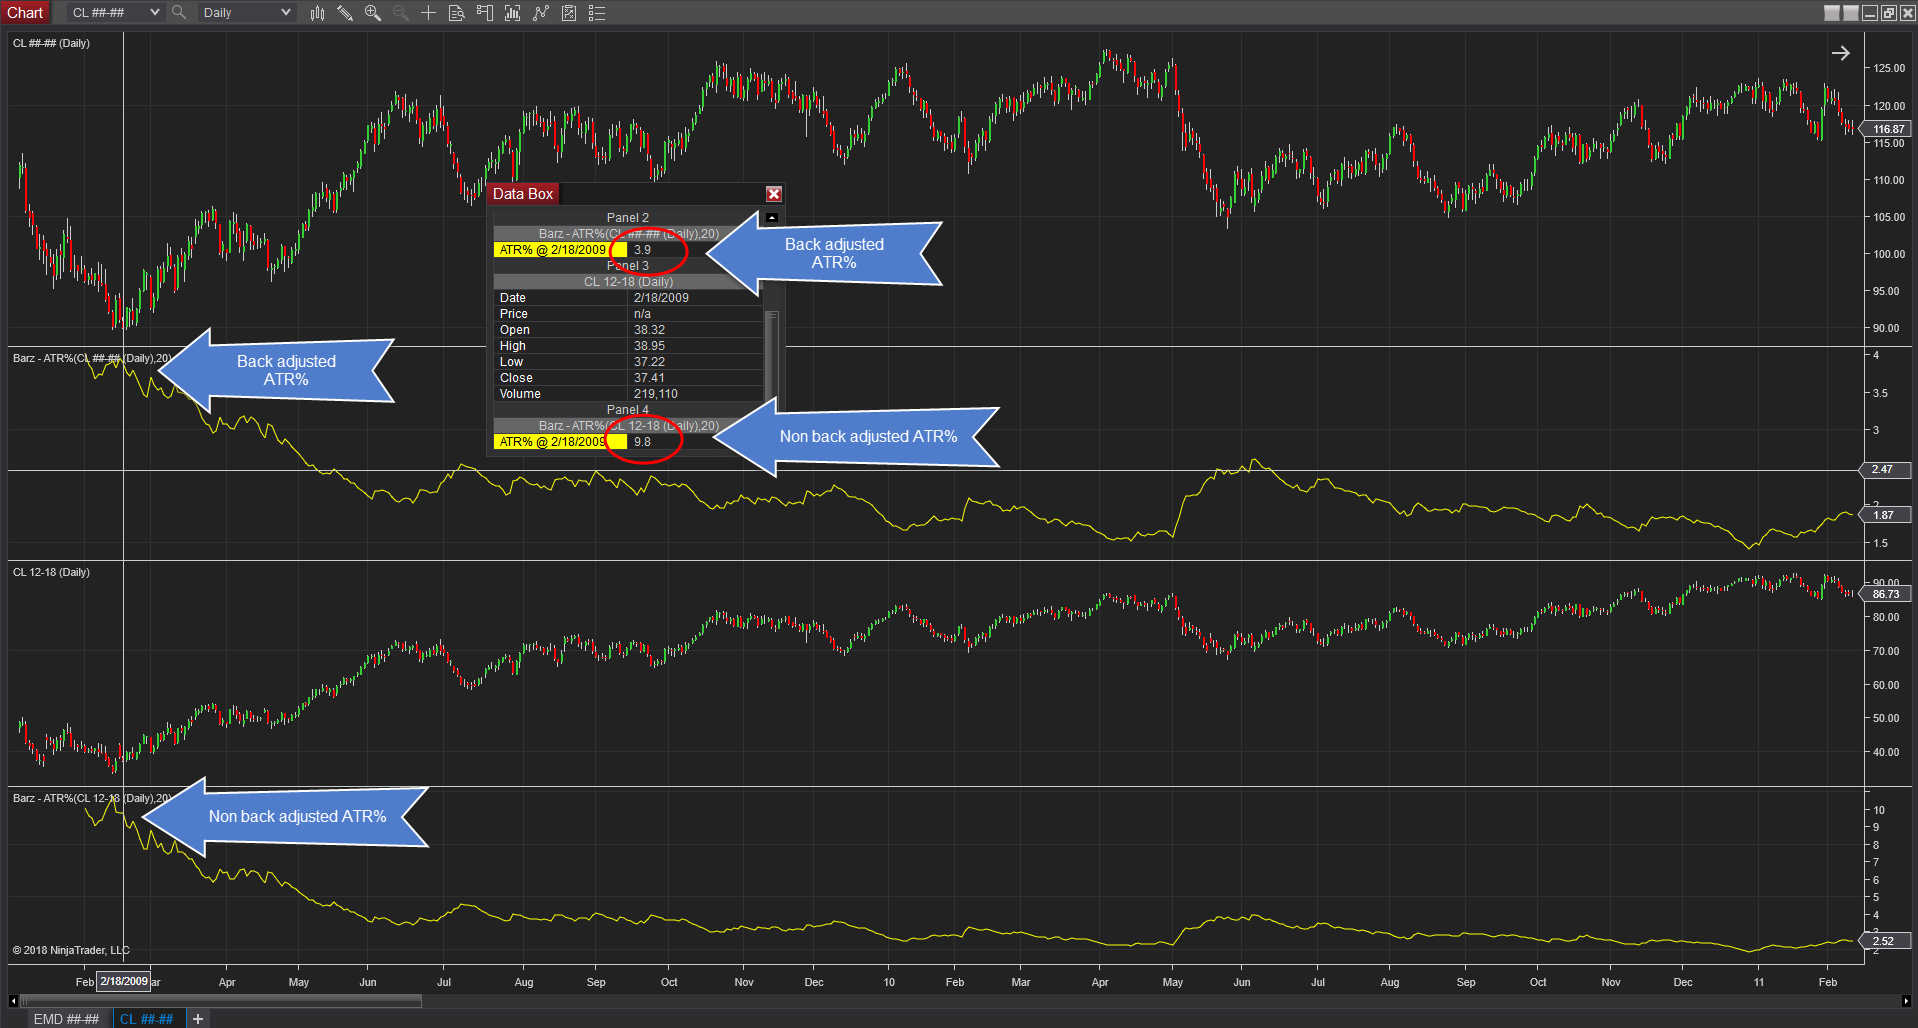The image size is (1918, 1028).
Task: Click the CL 12-18 (Daily) panel label
Action: click(51, 572)
